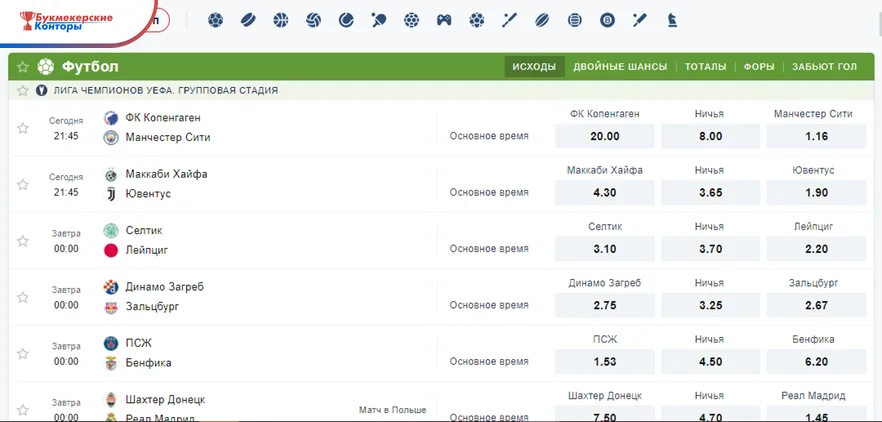Image resolution: width=882 pixels, height=422 pixels.
Task: Select the baseball bat icon
Action: click(509, 20)
